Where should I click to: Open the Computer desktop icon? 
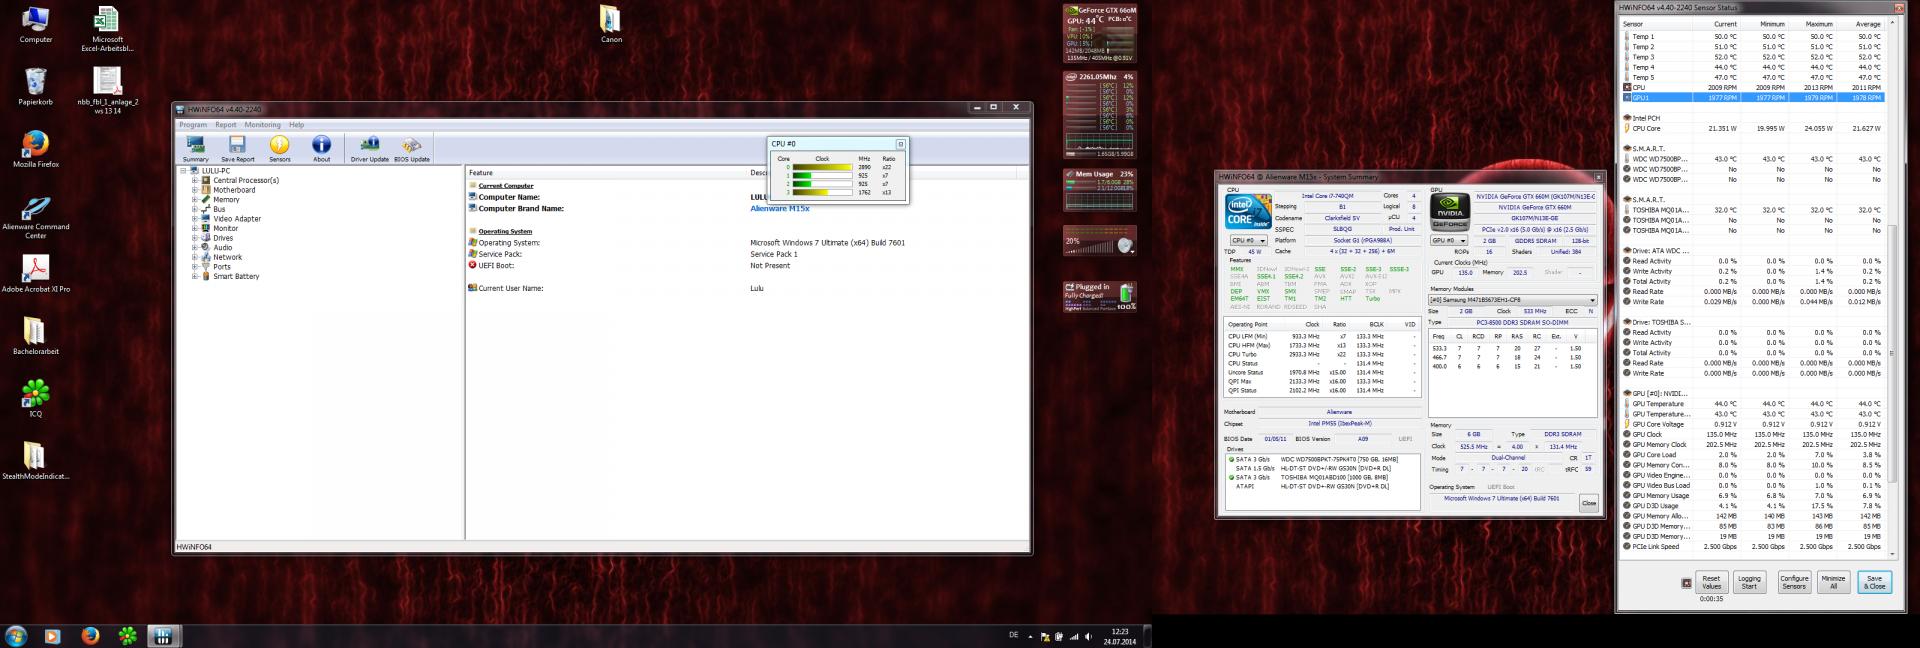(x=36, y=25)
